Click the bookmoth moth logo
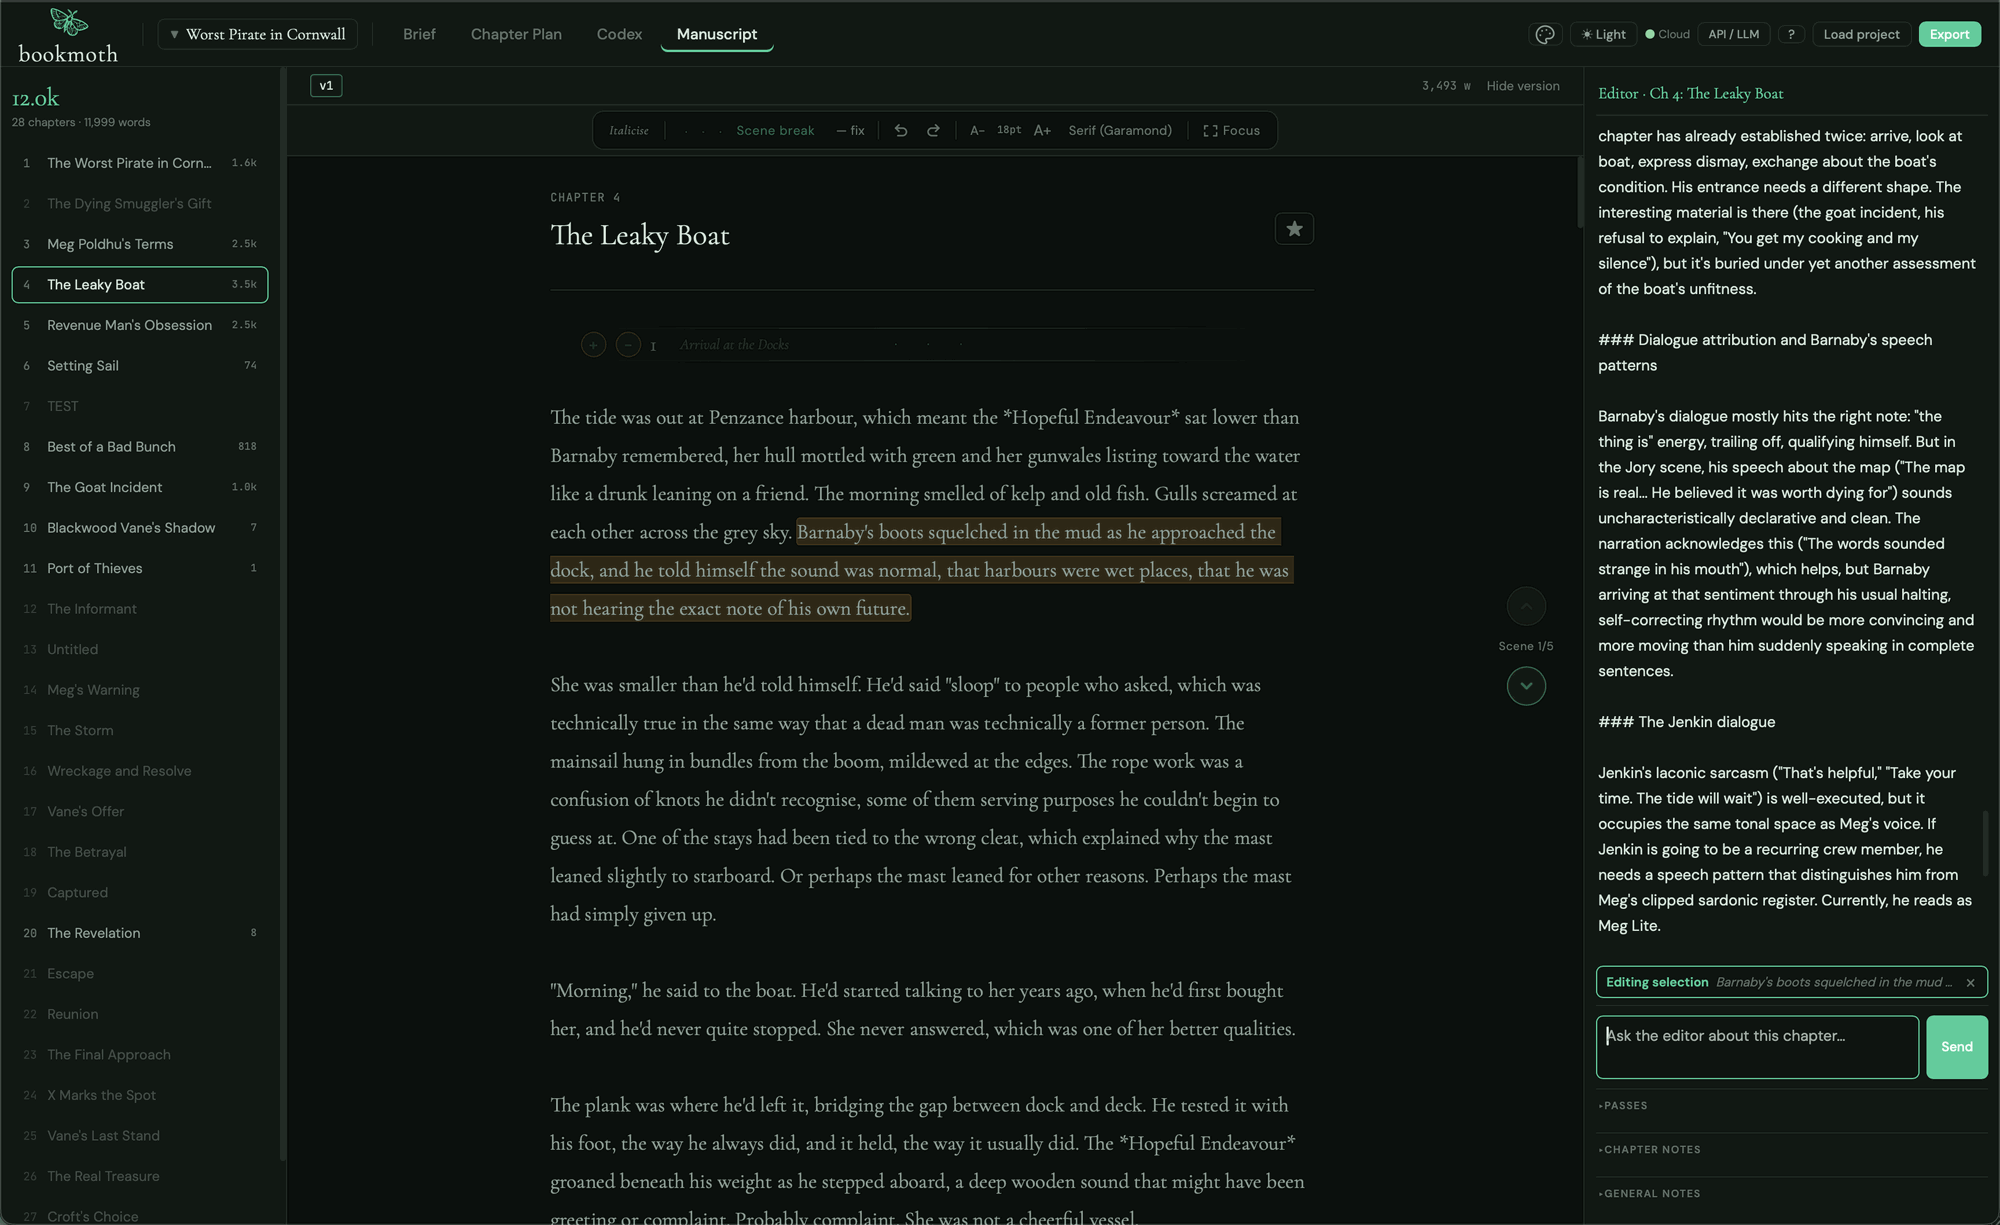2000x1225 pixels. tap(68, 21)
